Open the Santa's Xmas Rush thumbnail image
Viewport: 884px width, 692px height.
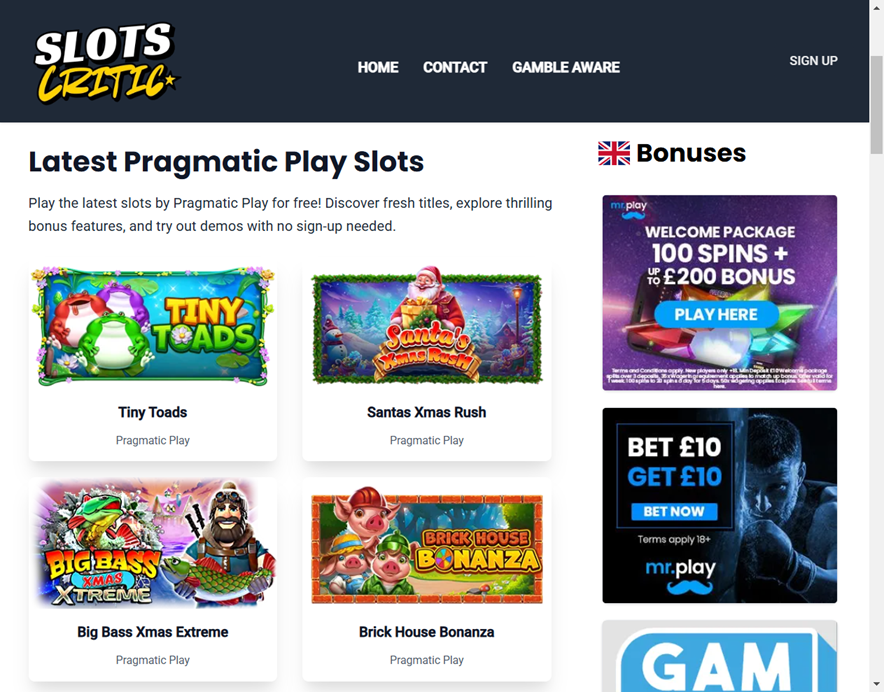[x=427, y=325]
